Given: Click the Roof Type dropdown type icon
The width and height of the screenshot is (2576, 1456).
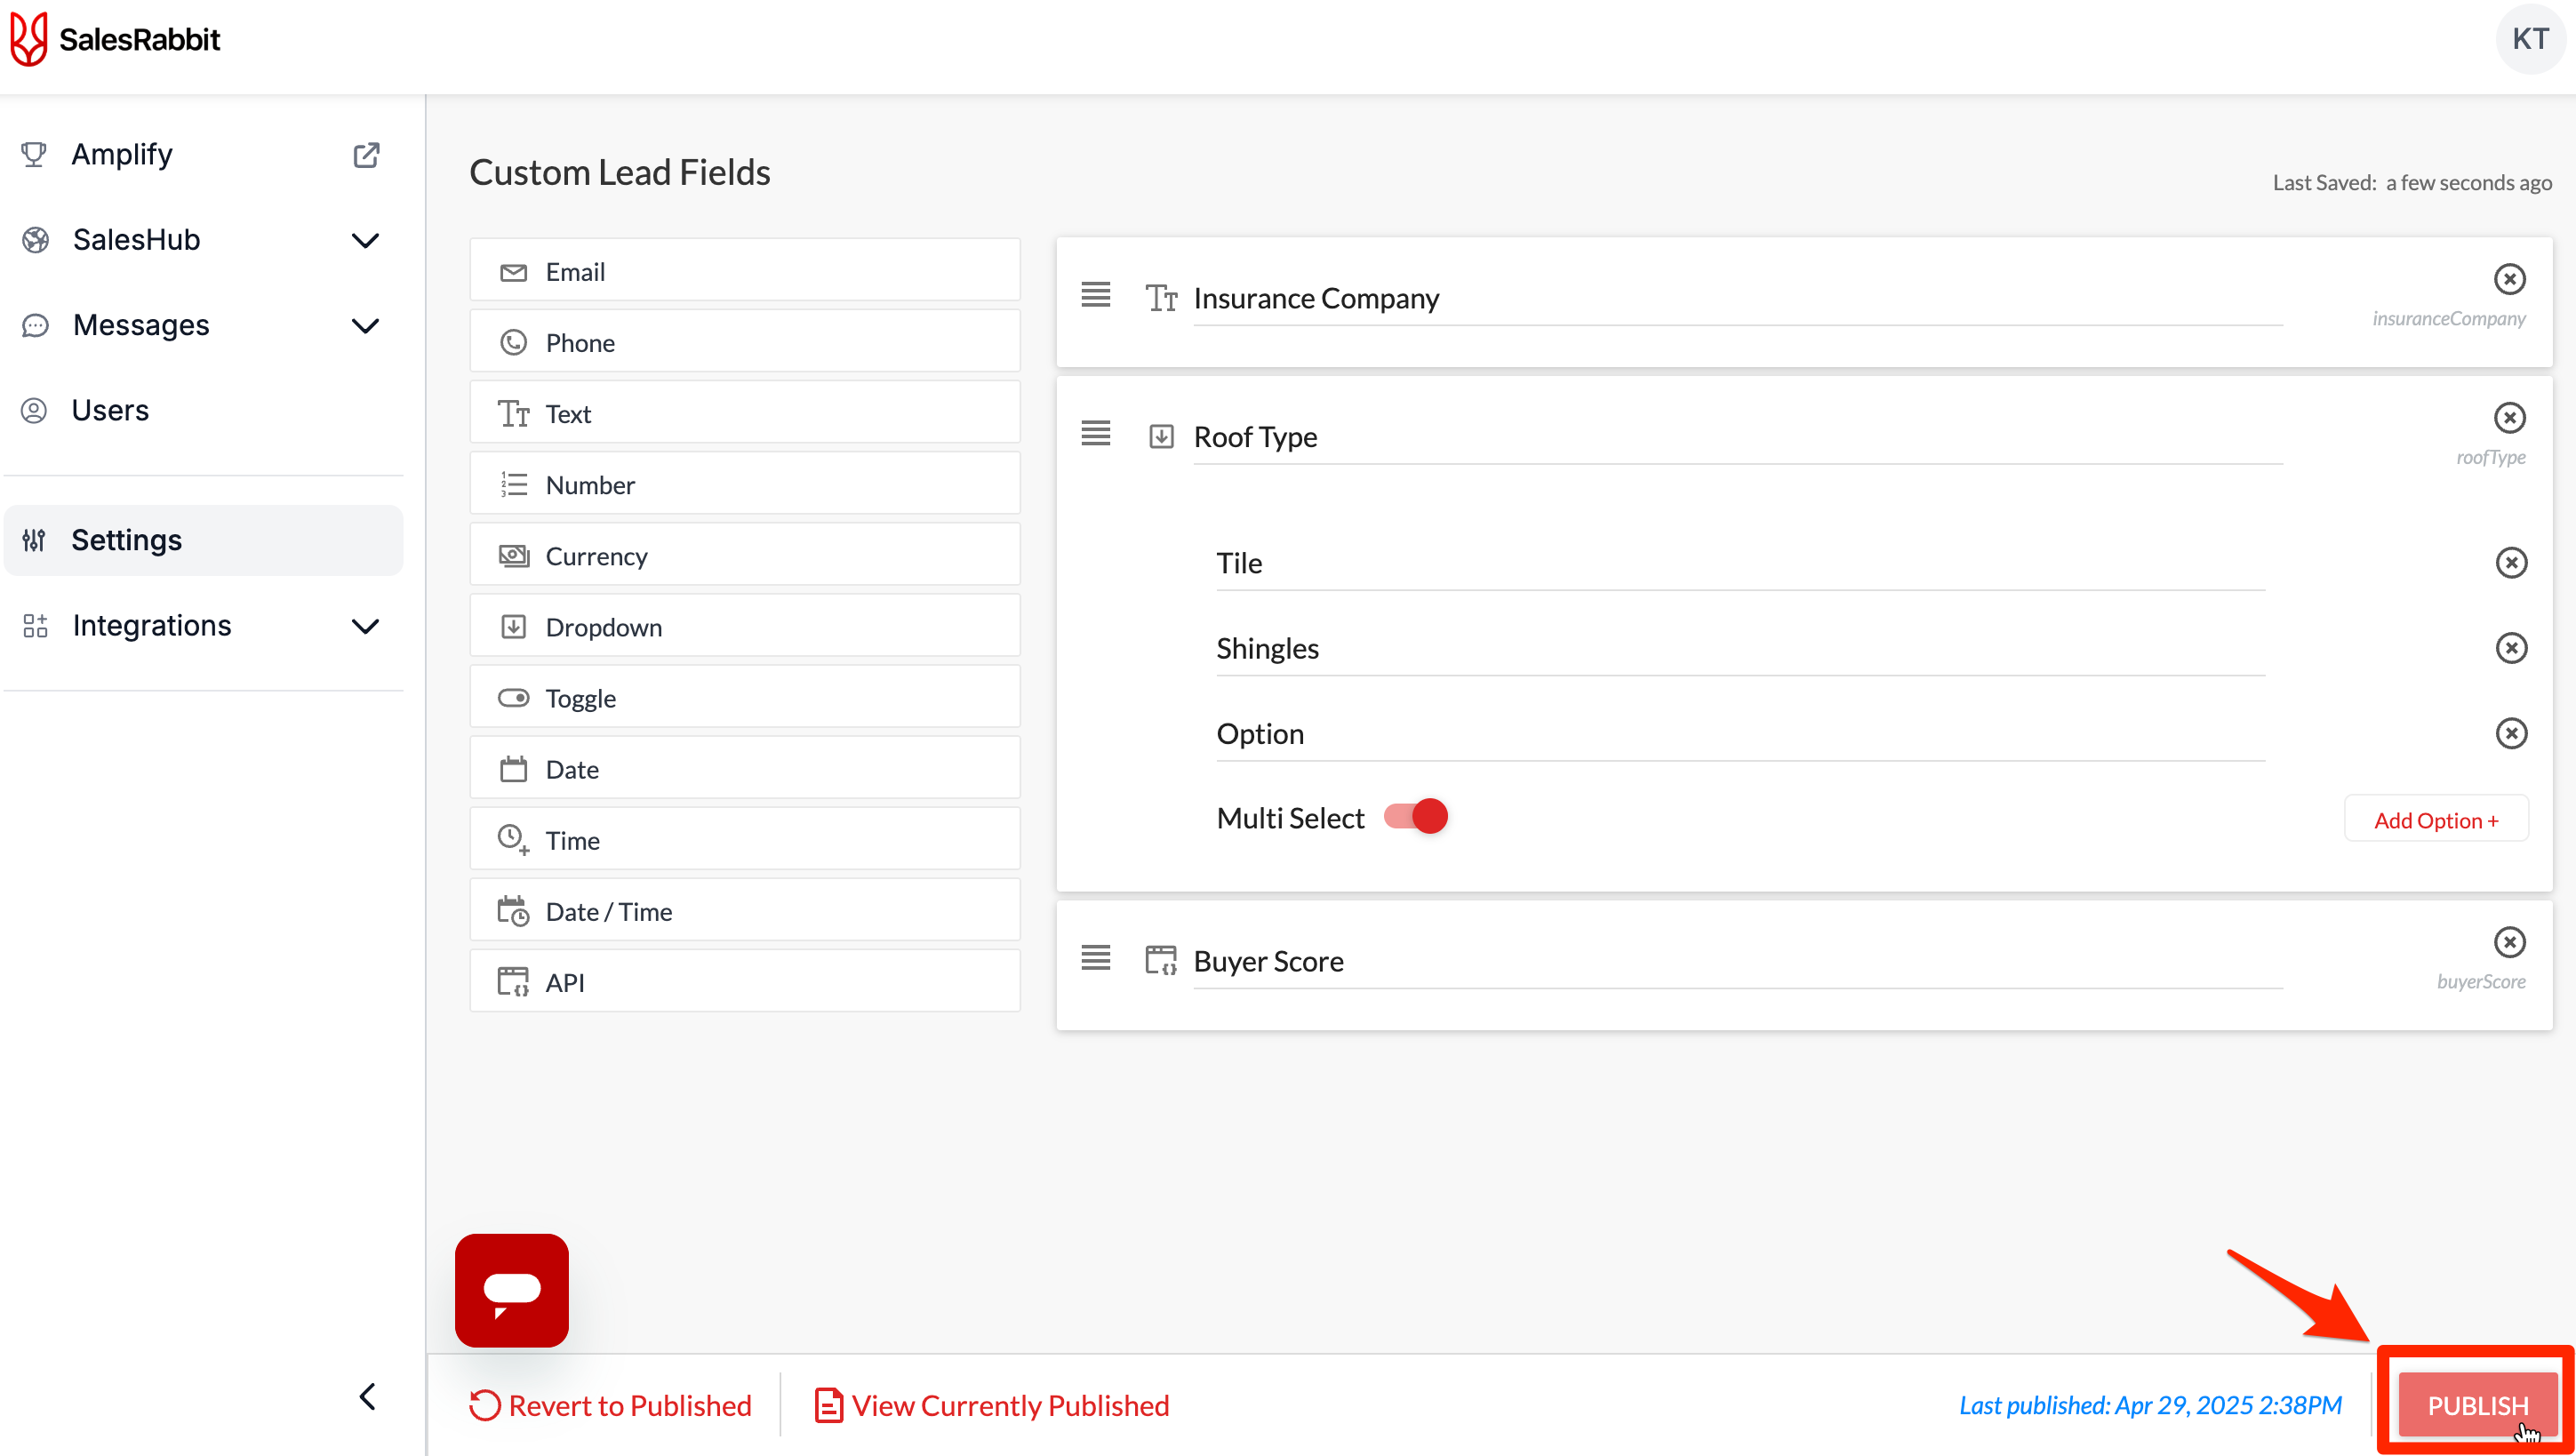Looking at the screenshot, I should tap(1161, 436).
